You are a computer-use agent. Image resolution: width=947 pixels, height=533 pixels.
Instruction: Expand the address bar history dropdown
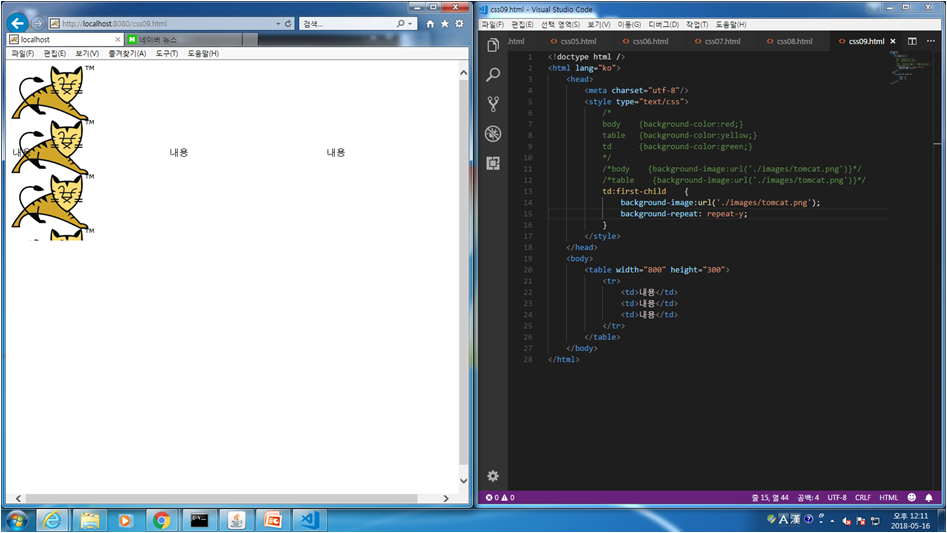278,24
